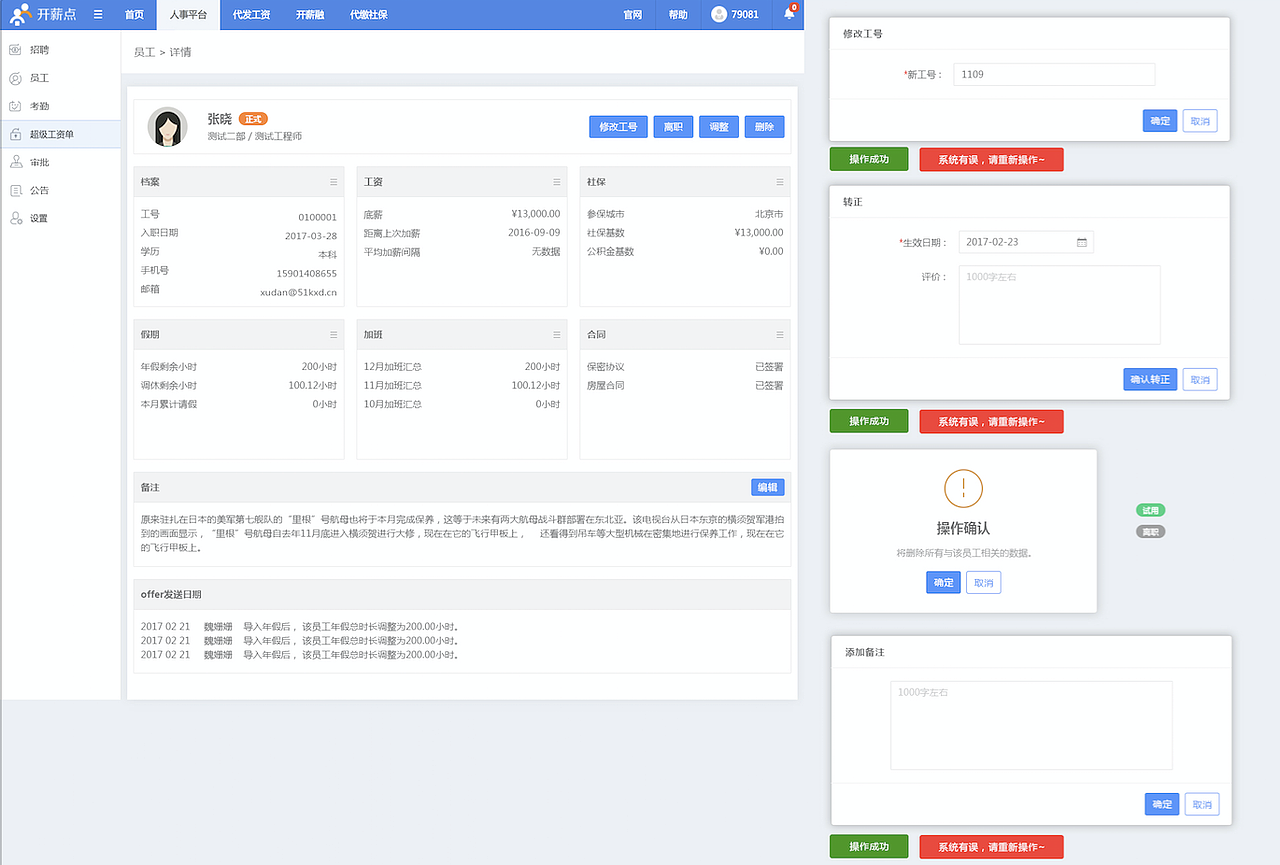Click the 工号 value 0100001
This screenshot has width=1280, height=865.
[x=318, y=217]
